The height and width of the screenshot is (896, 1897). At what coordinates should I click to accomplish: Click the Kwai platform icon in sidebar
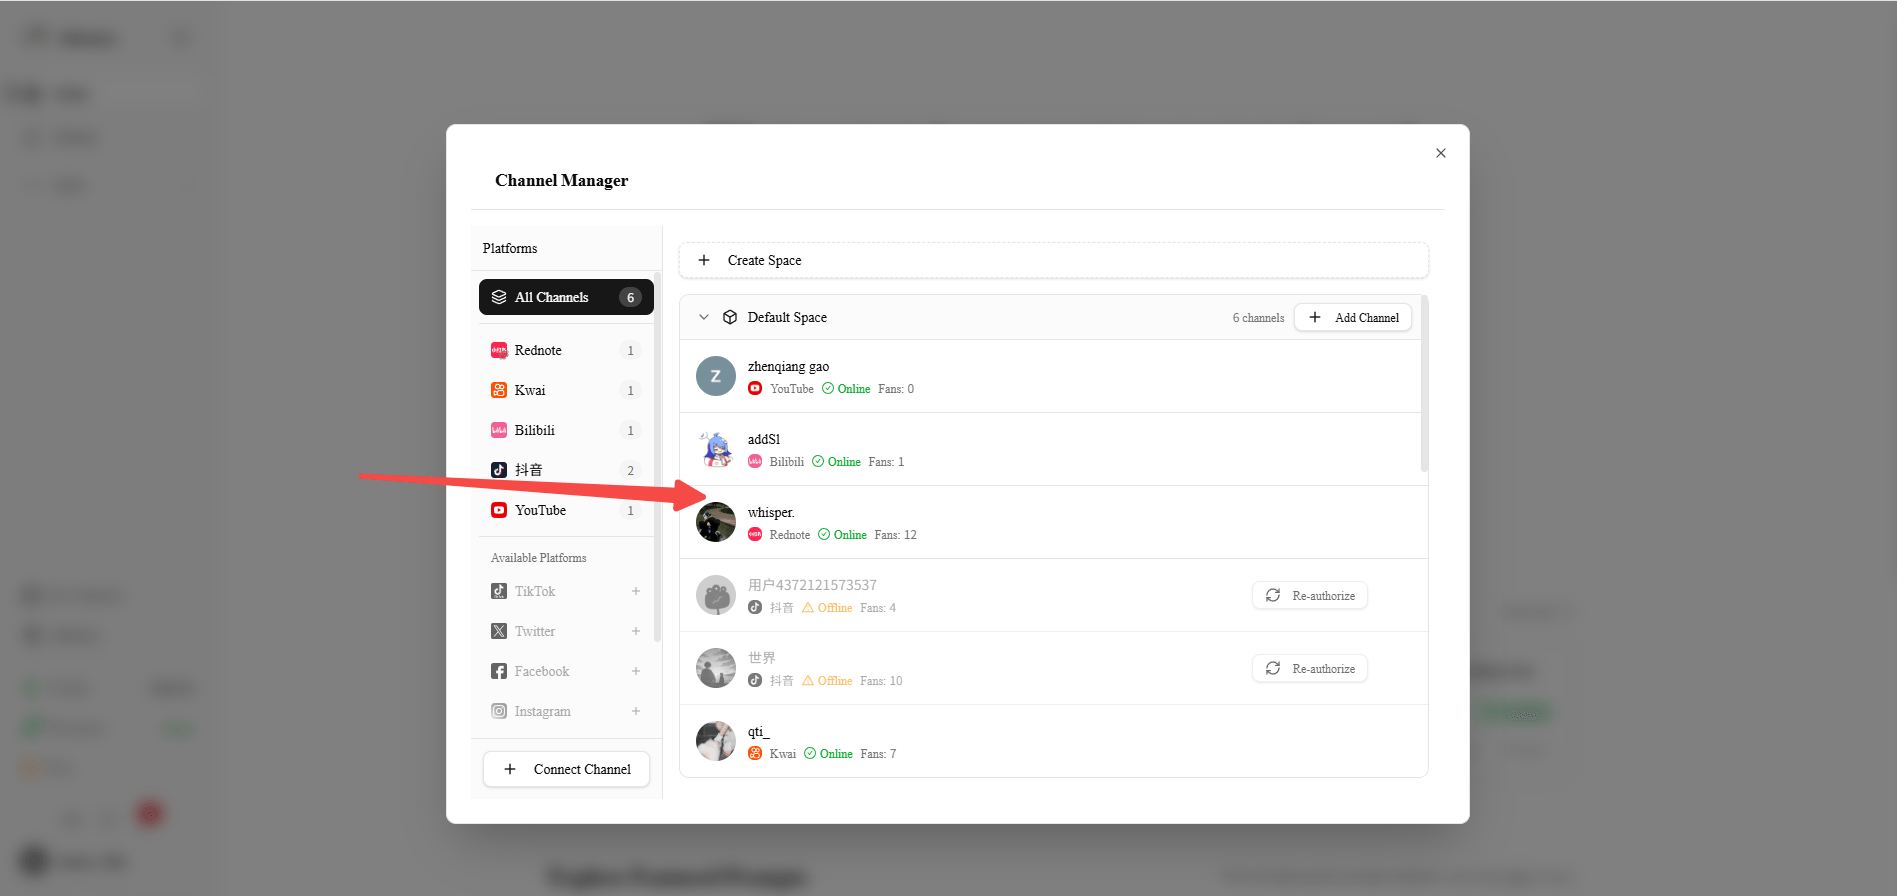(498, 390)
